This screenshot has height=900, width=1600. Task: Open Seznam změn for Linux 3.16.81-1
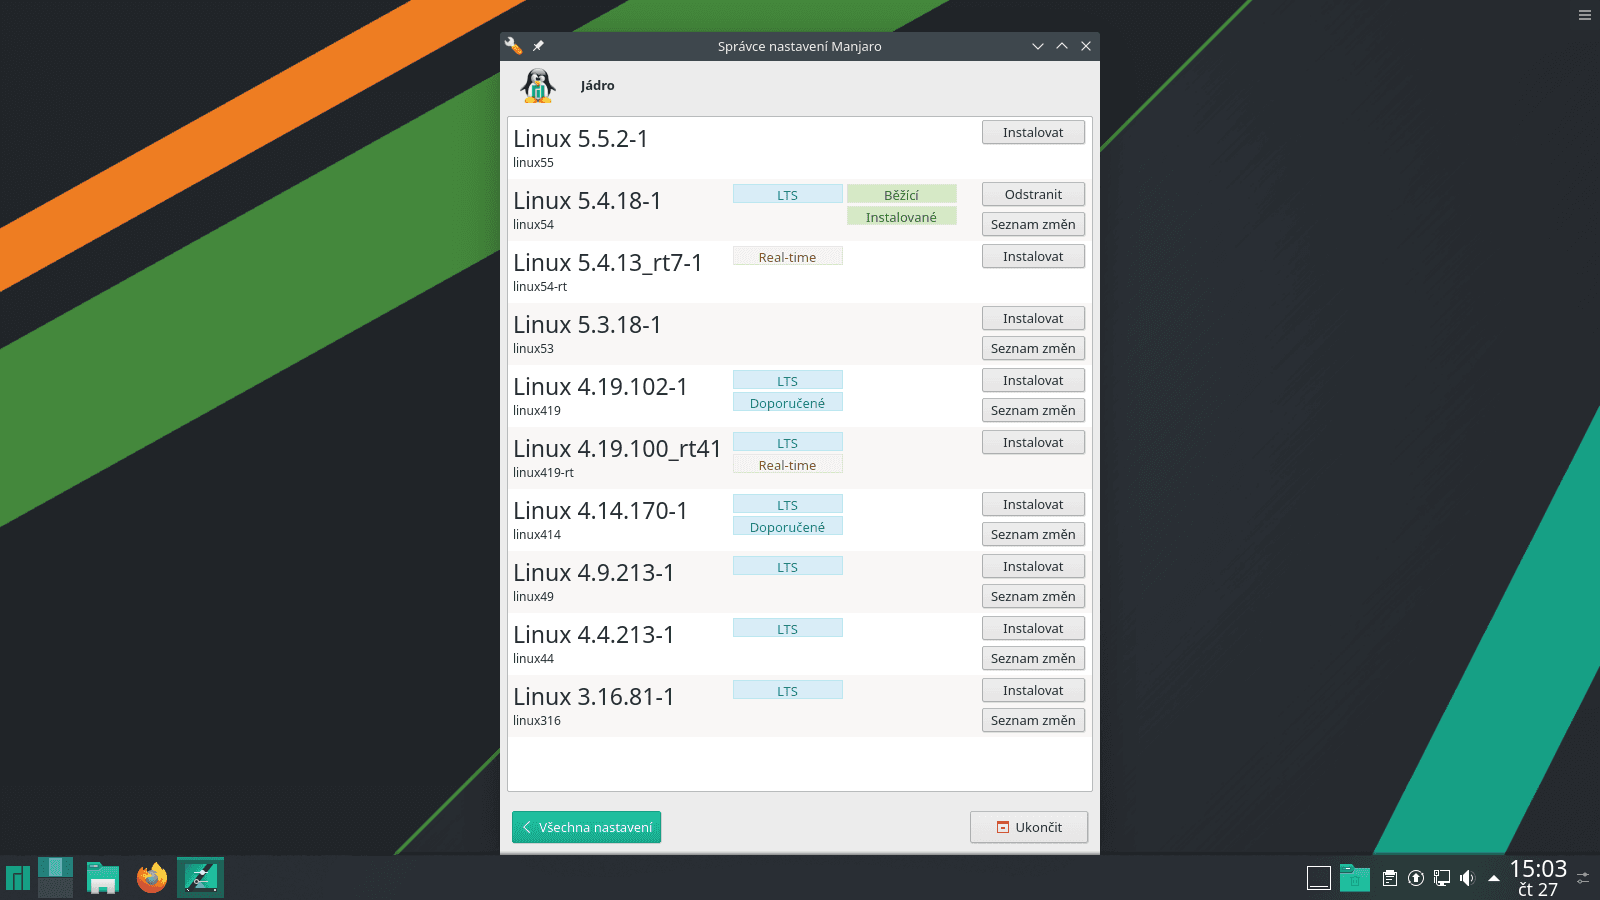click(1033, 721)
